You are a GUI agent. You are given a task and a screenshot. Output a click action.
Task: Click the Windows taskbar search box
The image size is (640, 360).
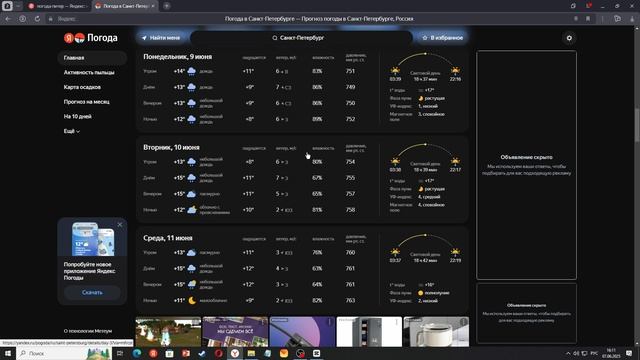click(64, 353)
